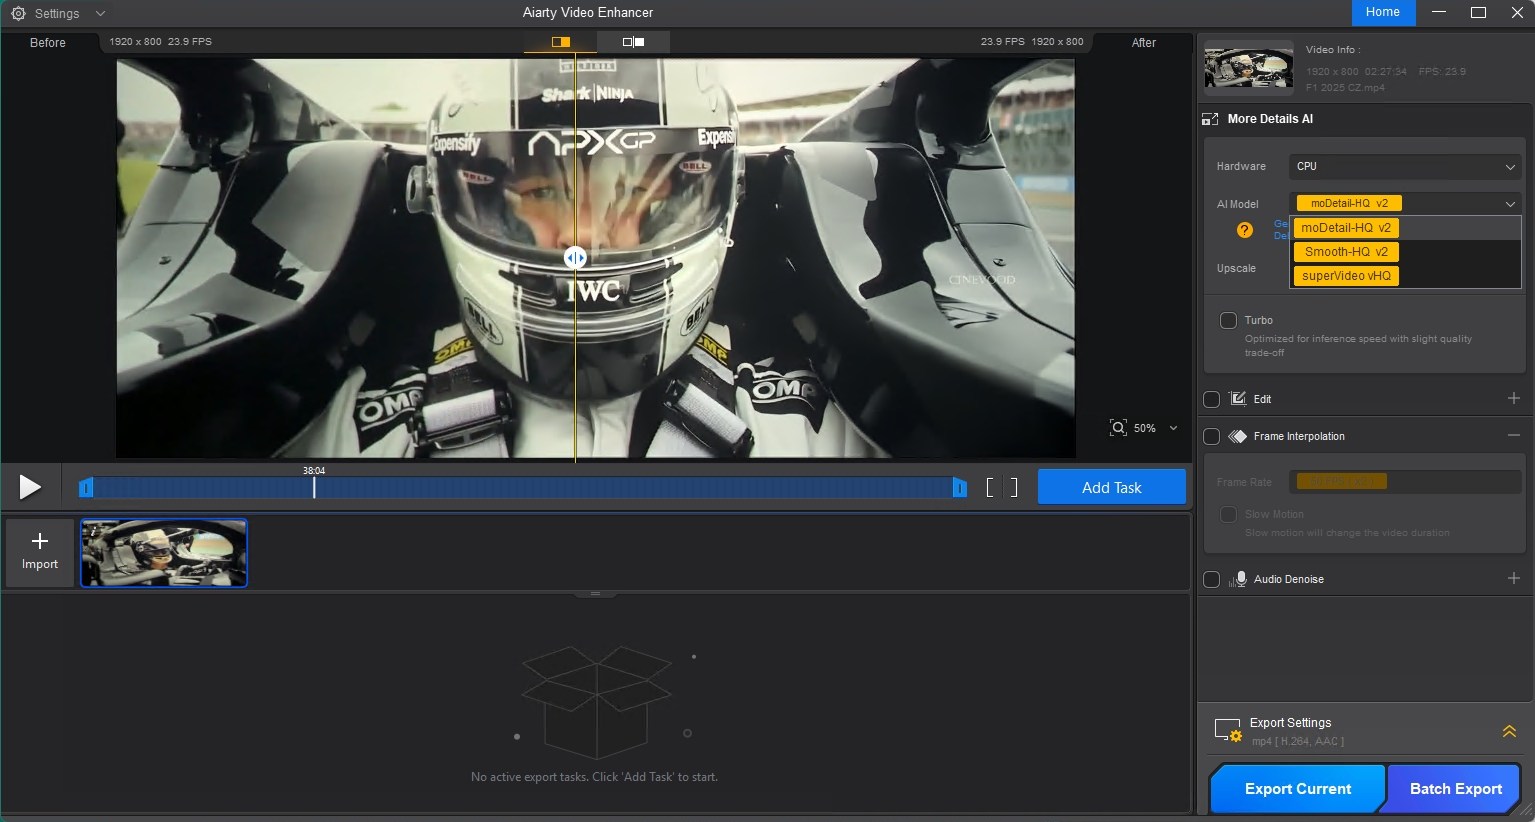Enable the Frame Interpolation checkbox

[1211, 436]
